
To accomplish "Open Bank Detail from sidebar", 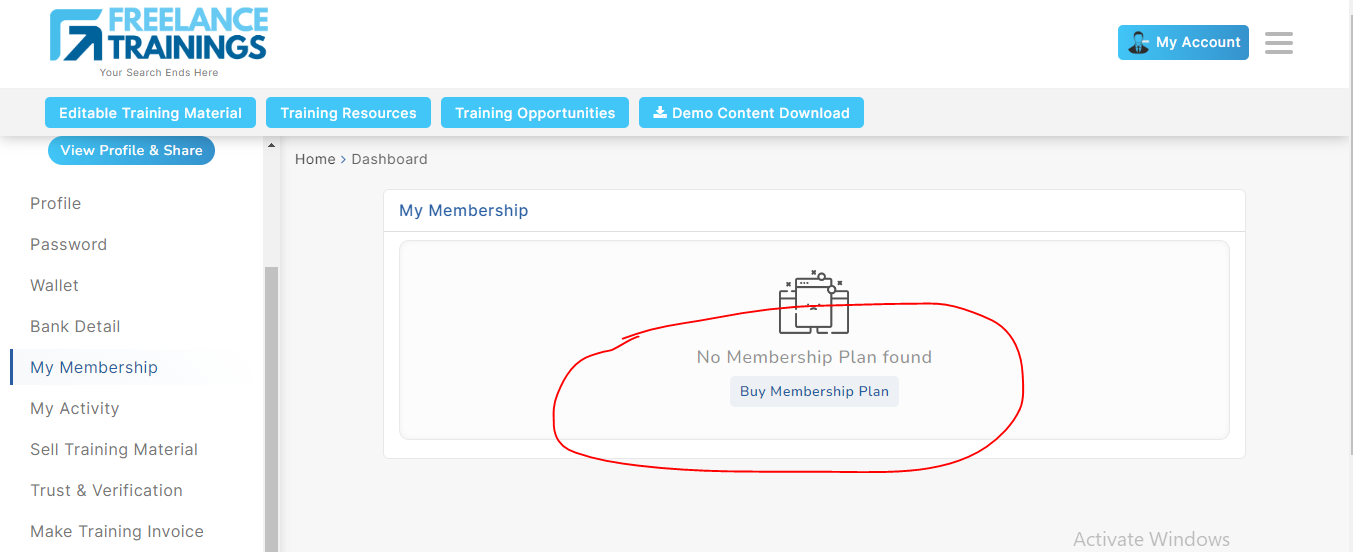I will [75, 327].
